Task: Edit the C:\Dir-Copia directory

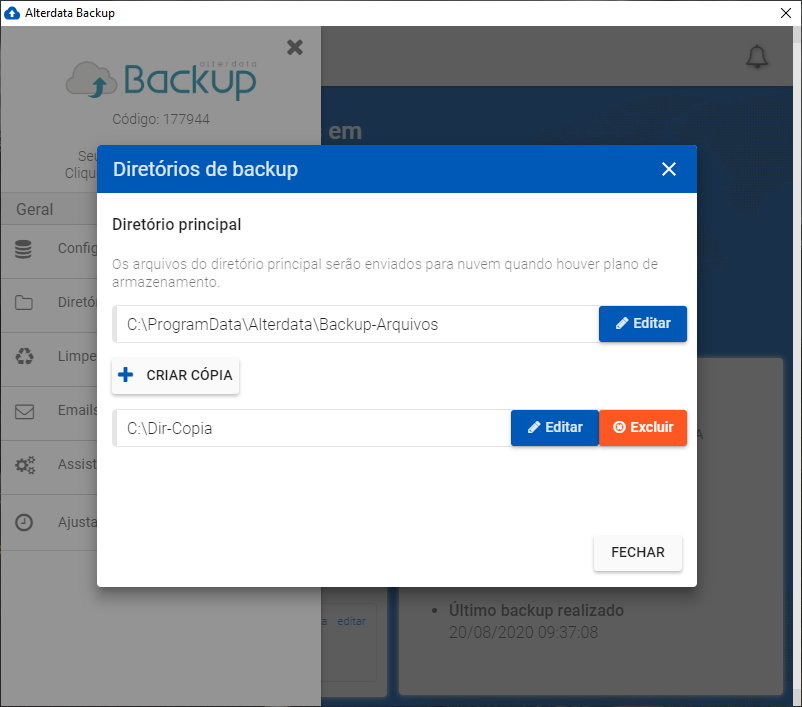Action: click(x=555, y=428)
